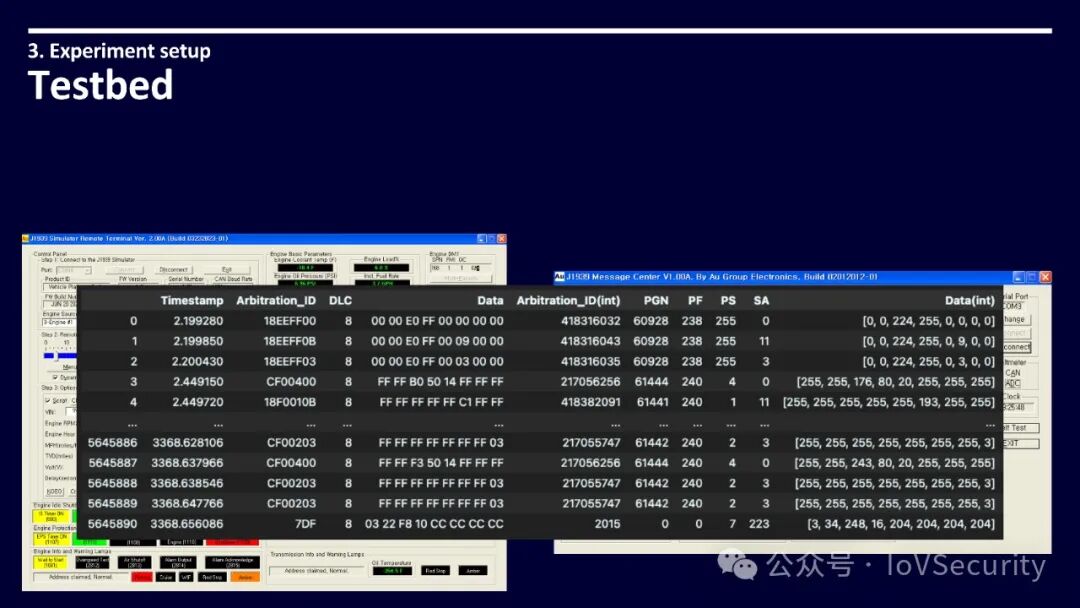This screenshot has height=608, width=1080.
Task: Click the Arbitration_ID(int) column header
Action: [x=568, y=300]
